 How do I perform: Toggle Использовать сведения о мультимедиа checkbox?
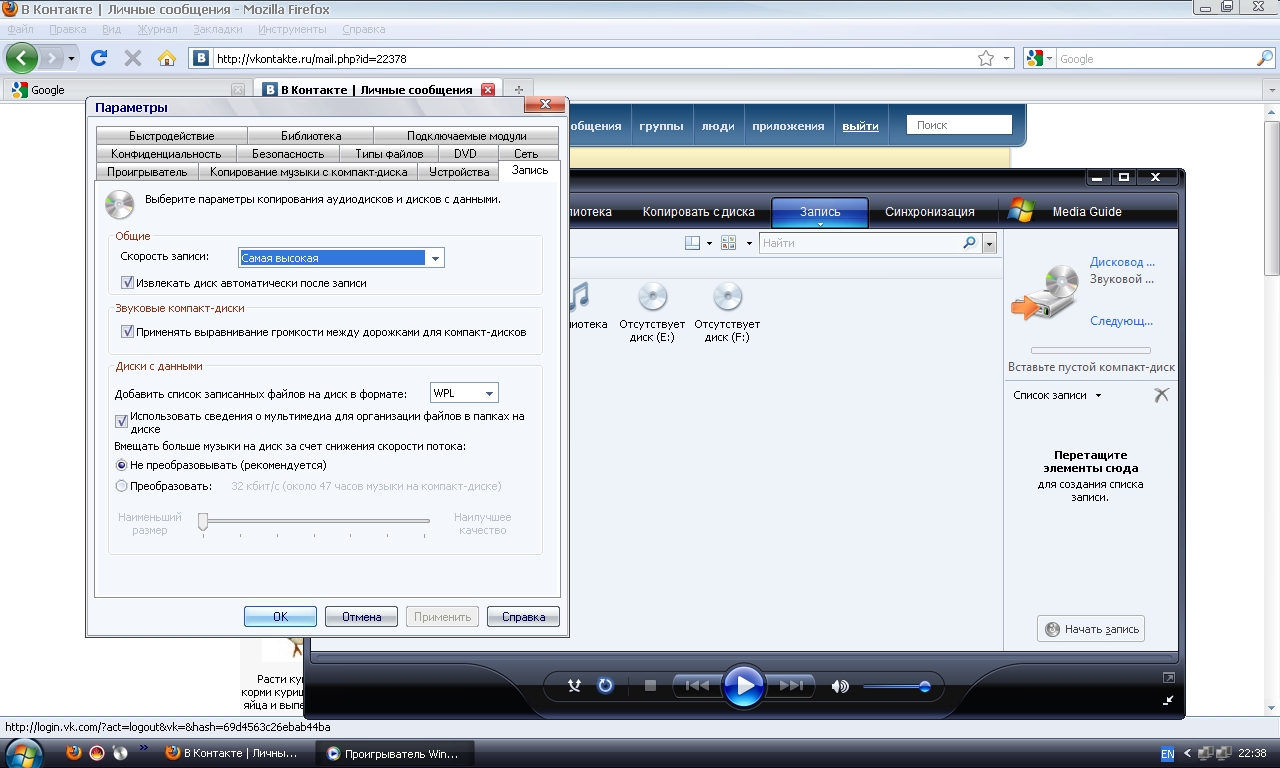coord(122,422)
